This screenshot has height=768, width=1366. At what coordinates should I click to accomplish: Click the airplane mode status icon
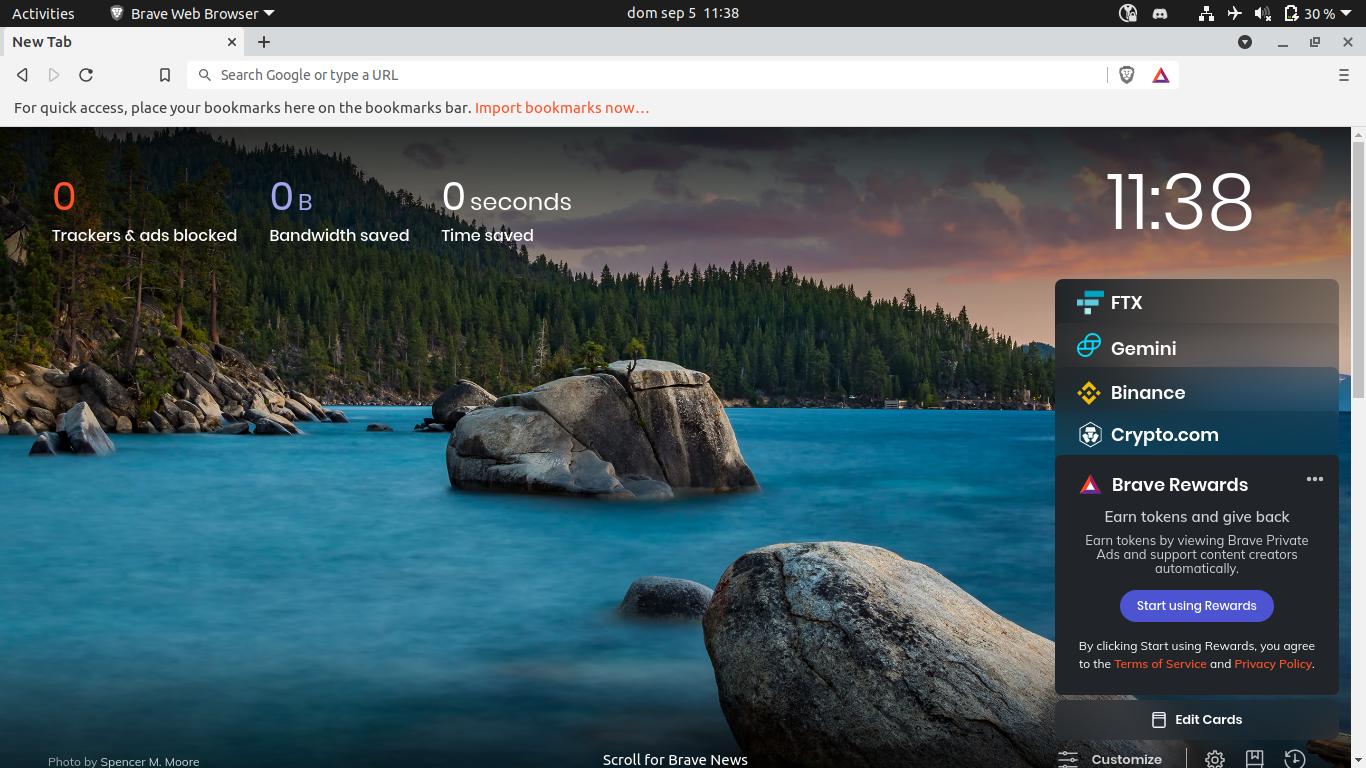pyautogui.click(x=1234, y=13)
